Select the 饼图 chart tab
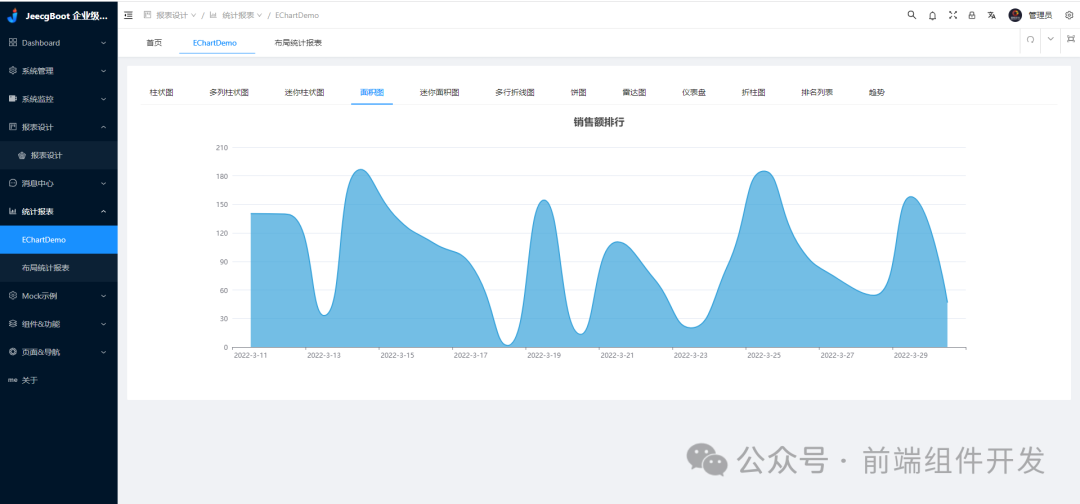The height and width of the screenshot is (504, 1080). pyautogui.click(x=579, y=92)
